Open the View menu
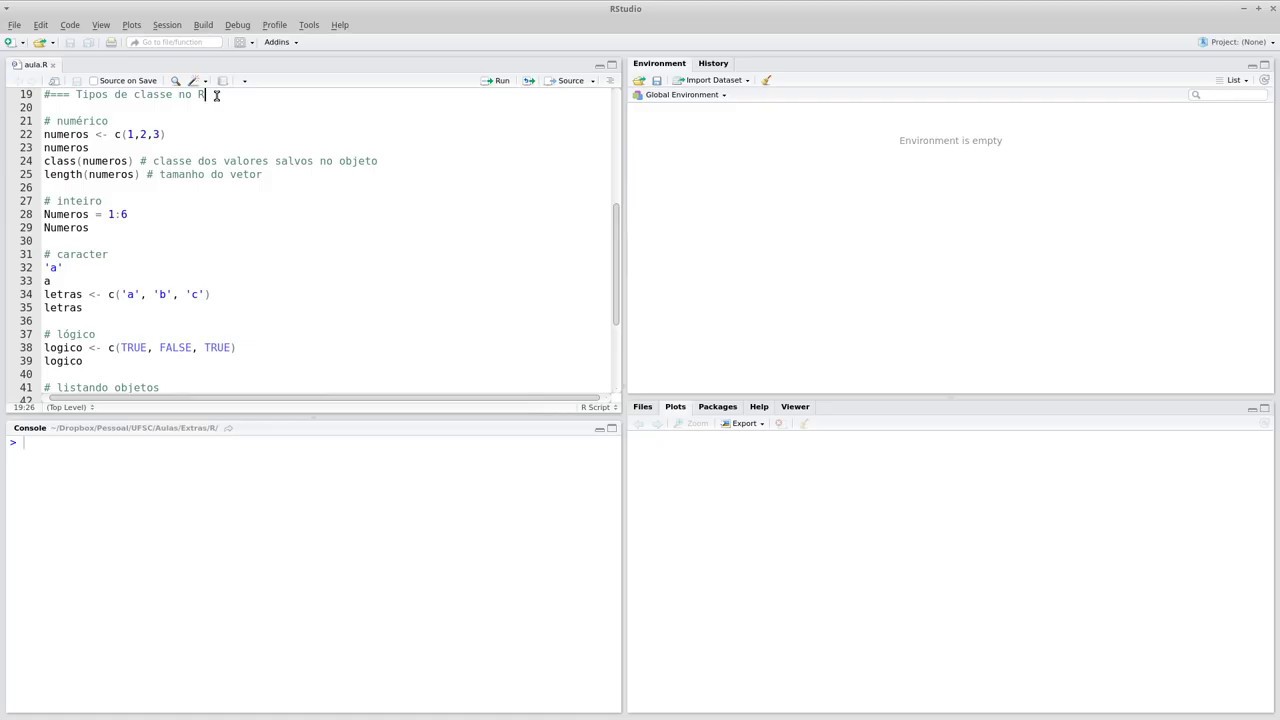The width and height of the screenshot is (1280, 720). pyautogui.click(x=101, y=25)
